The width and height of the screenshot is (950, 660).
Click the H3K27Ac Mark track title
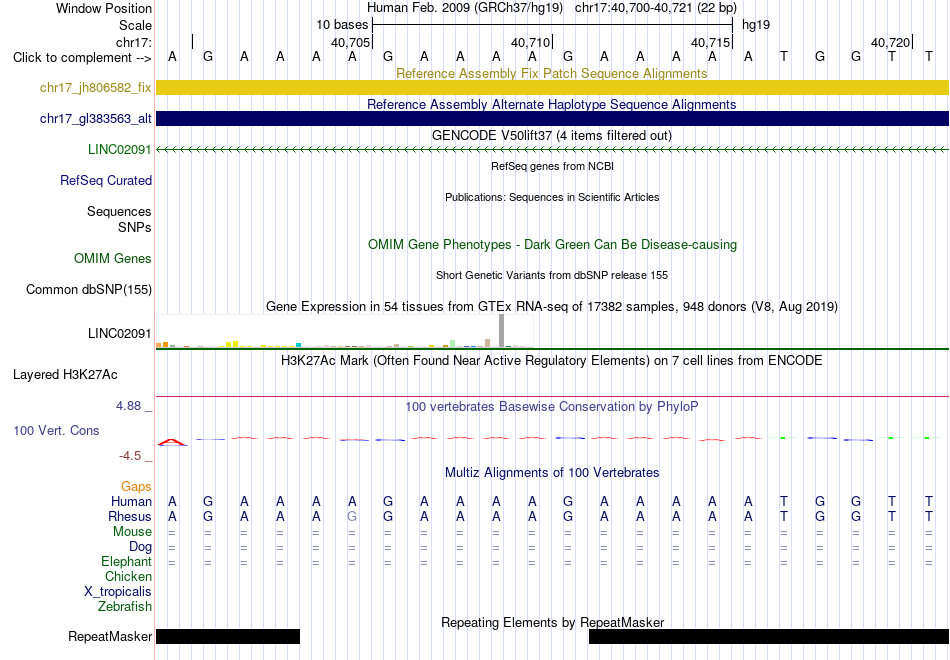tap(552, 361)
